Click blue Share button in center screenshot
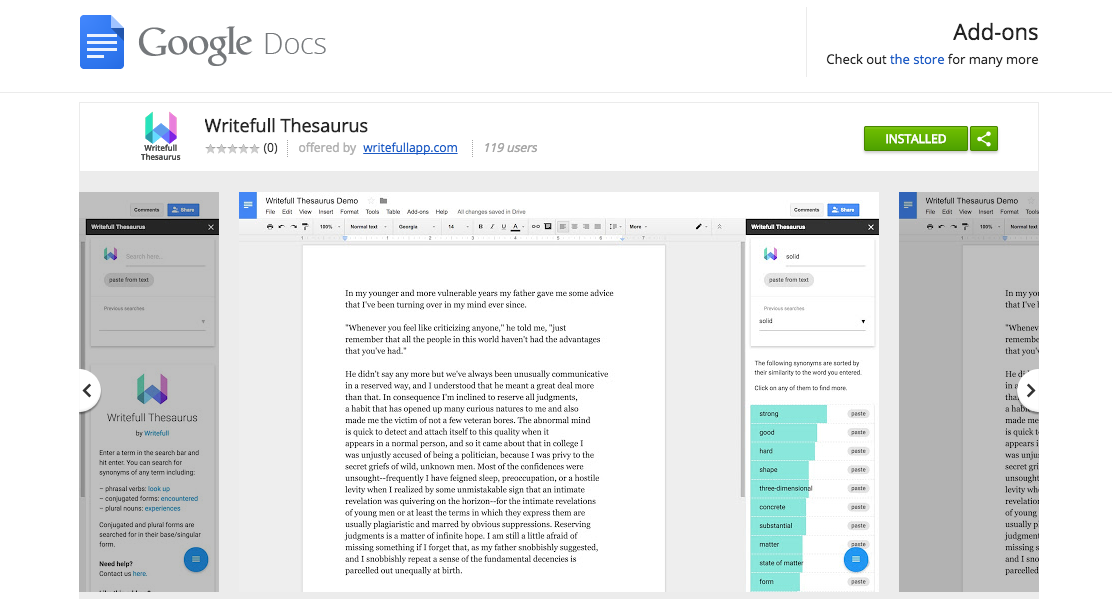 pos(843,210)
